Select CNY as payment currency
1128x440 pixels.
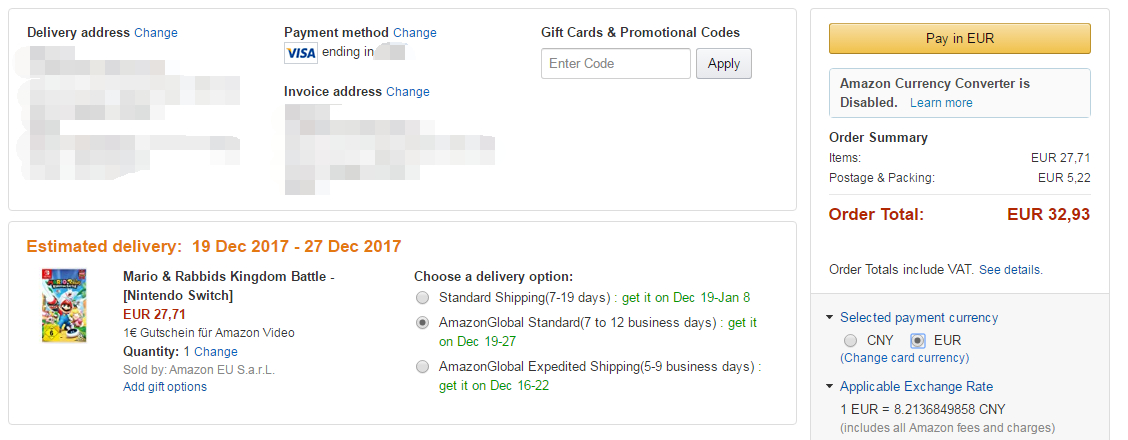pyautogui.click(x=851, y=340)
